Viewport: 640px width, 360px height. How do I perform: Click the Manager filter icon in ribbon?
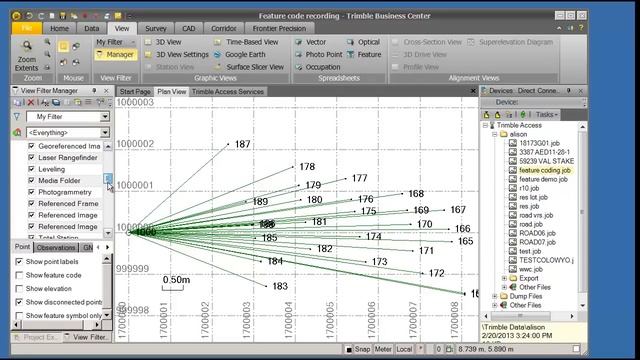tap(100, 54)
